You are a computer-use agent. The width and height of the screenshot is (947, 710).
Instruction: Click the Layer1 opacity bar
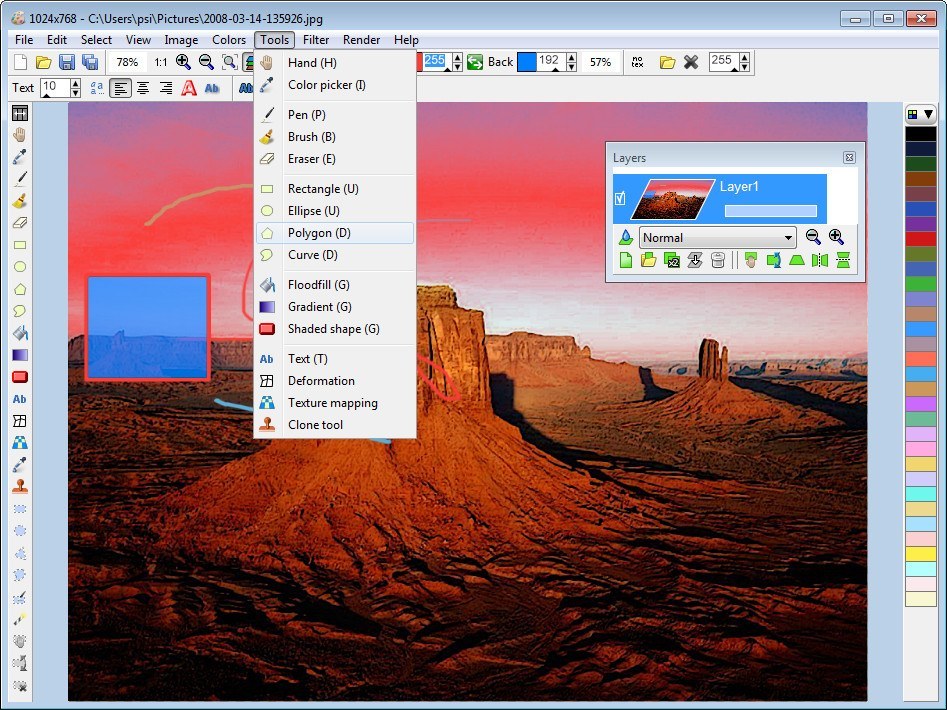click(x=770, y=211)
